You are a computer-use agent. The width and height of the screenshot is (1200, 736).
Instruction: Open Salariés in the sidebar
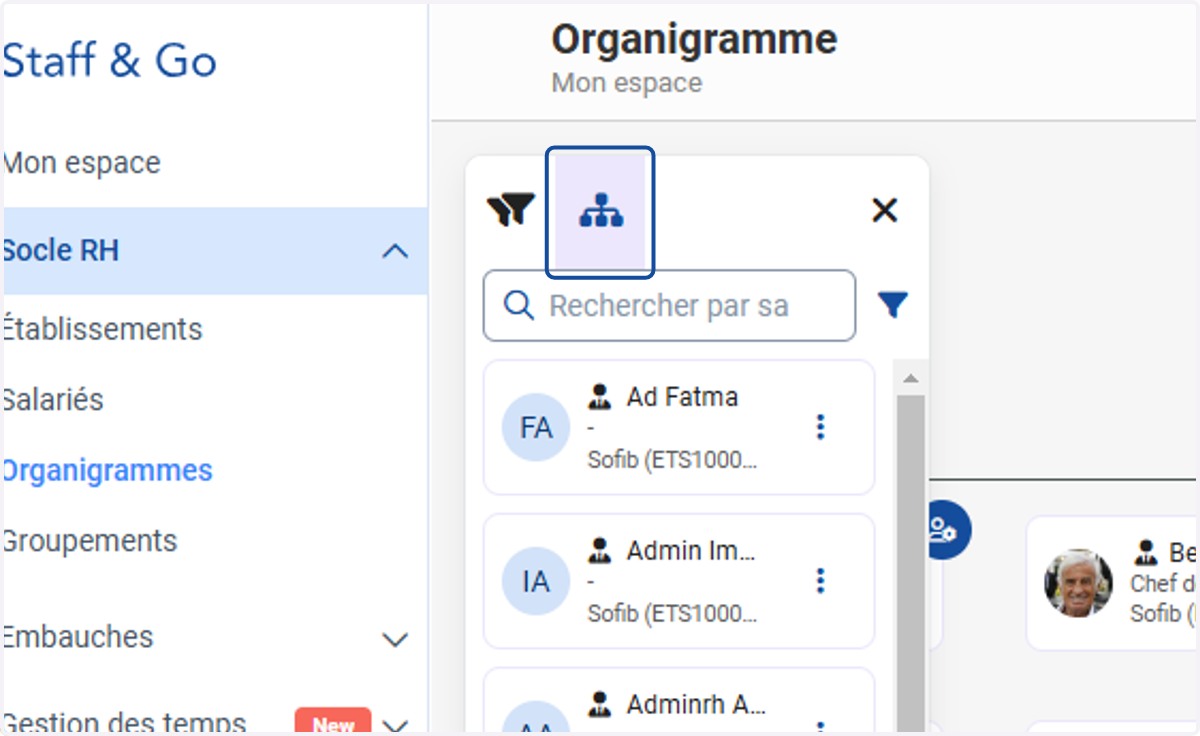click(54, 400)
